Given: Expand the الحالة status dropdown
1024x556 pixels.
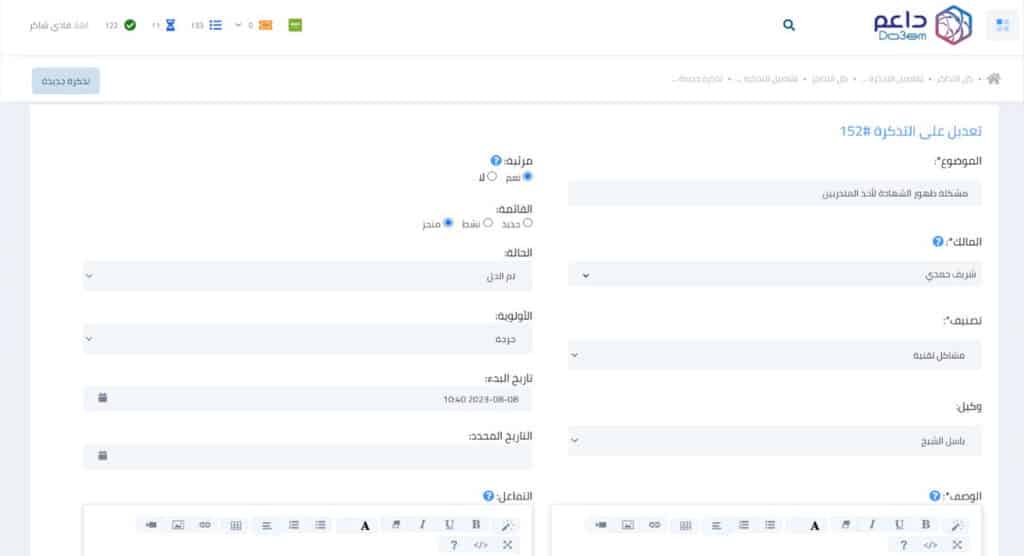Looking at the screenshot, I should pos(308,276).
